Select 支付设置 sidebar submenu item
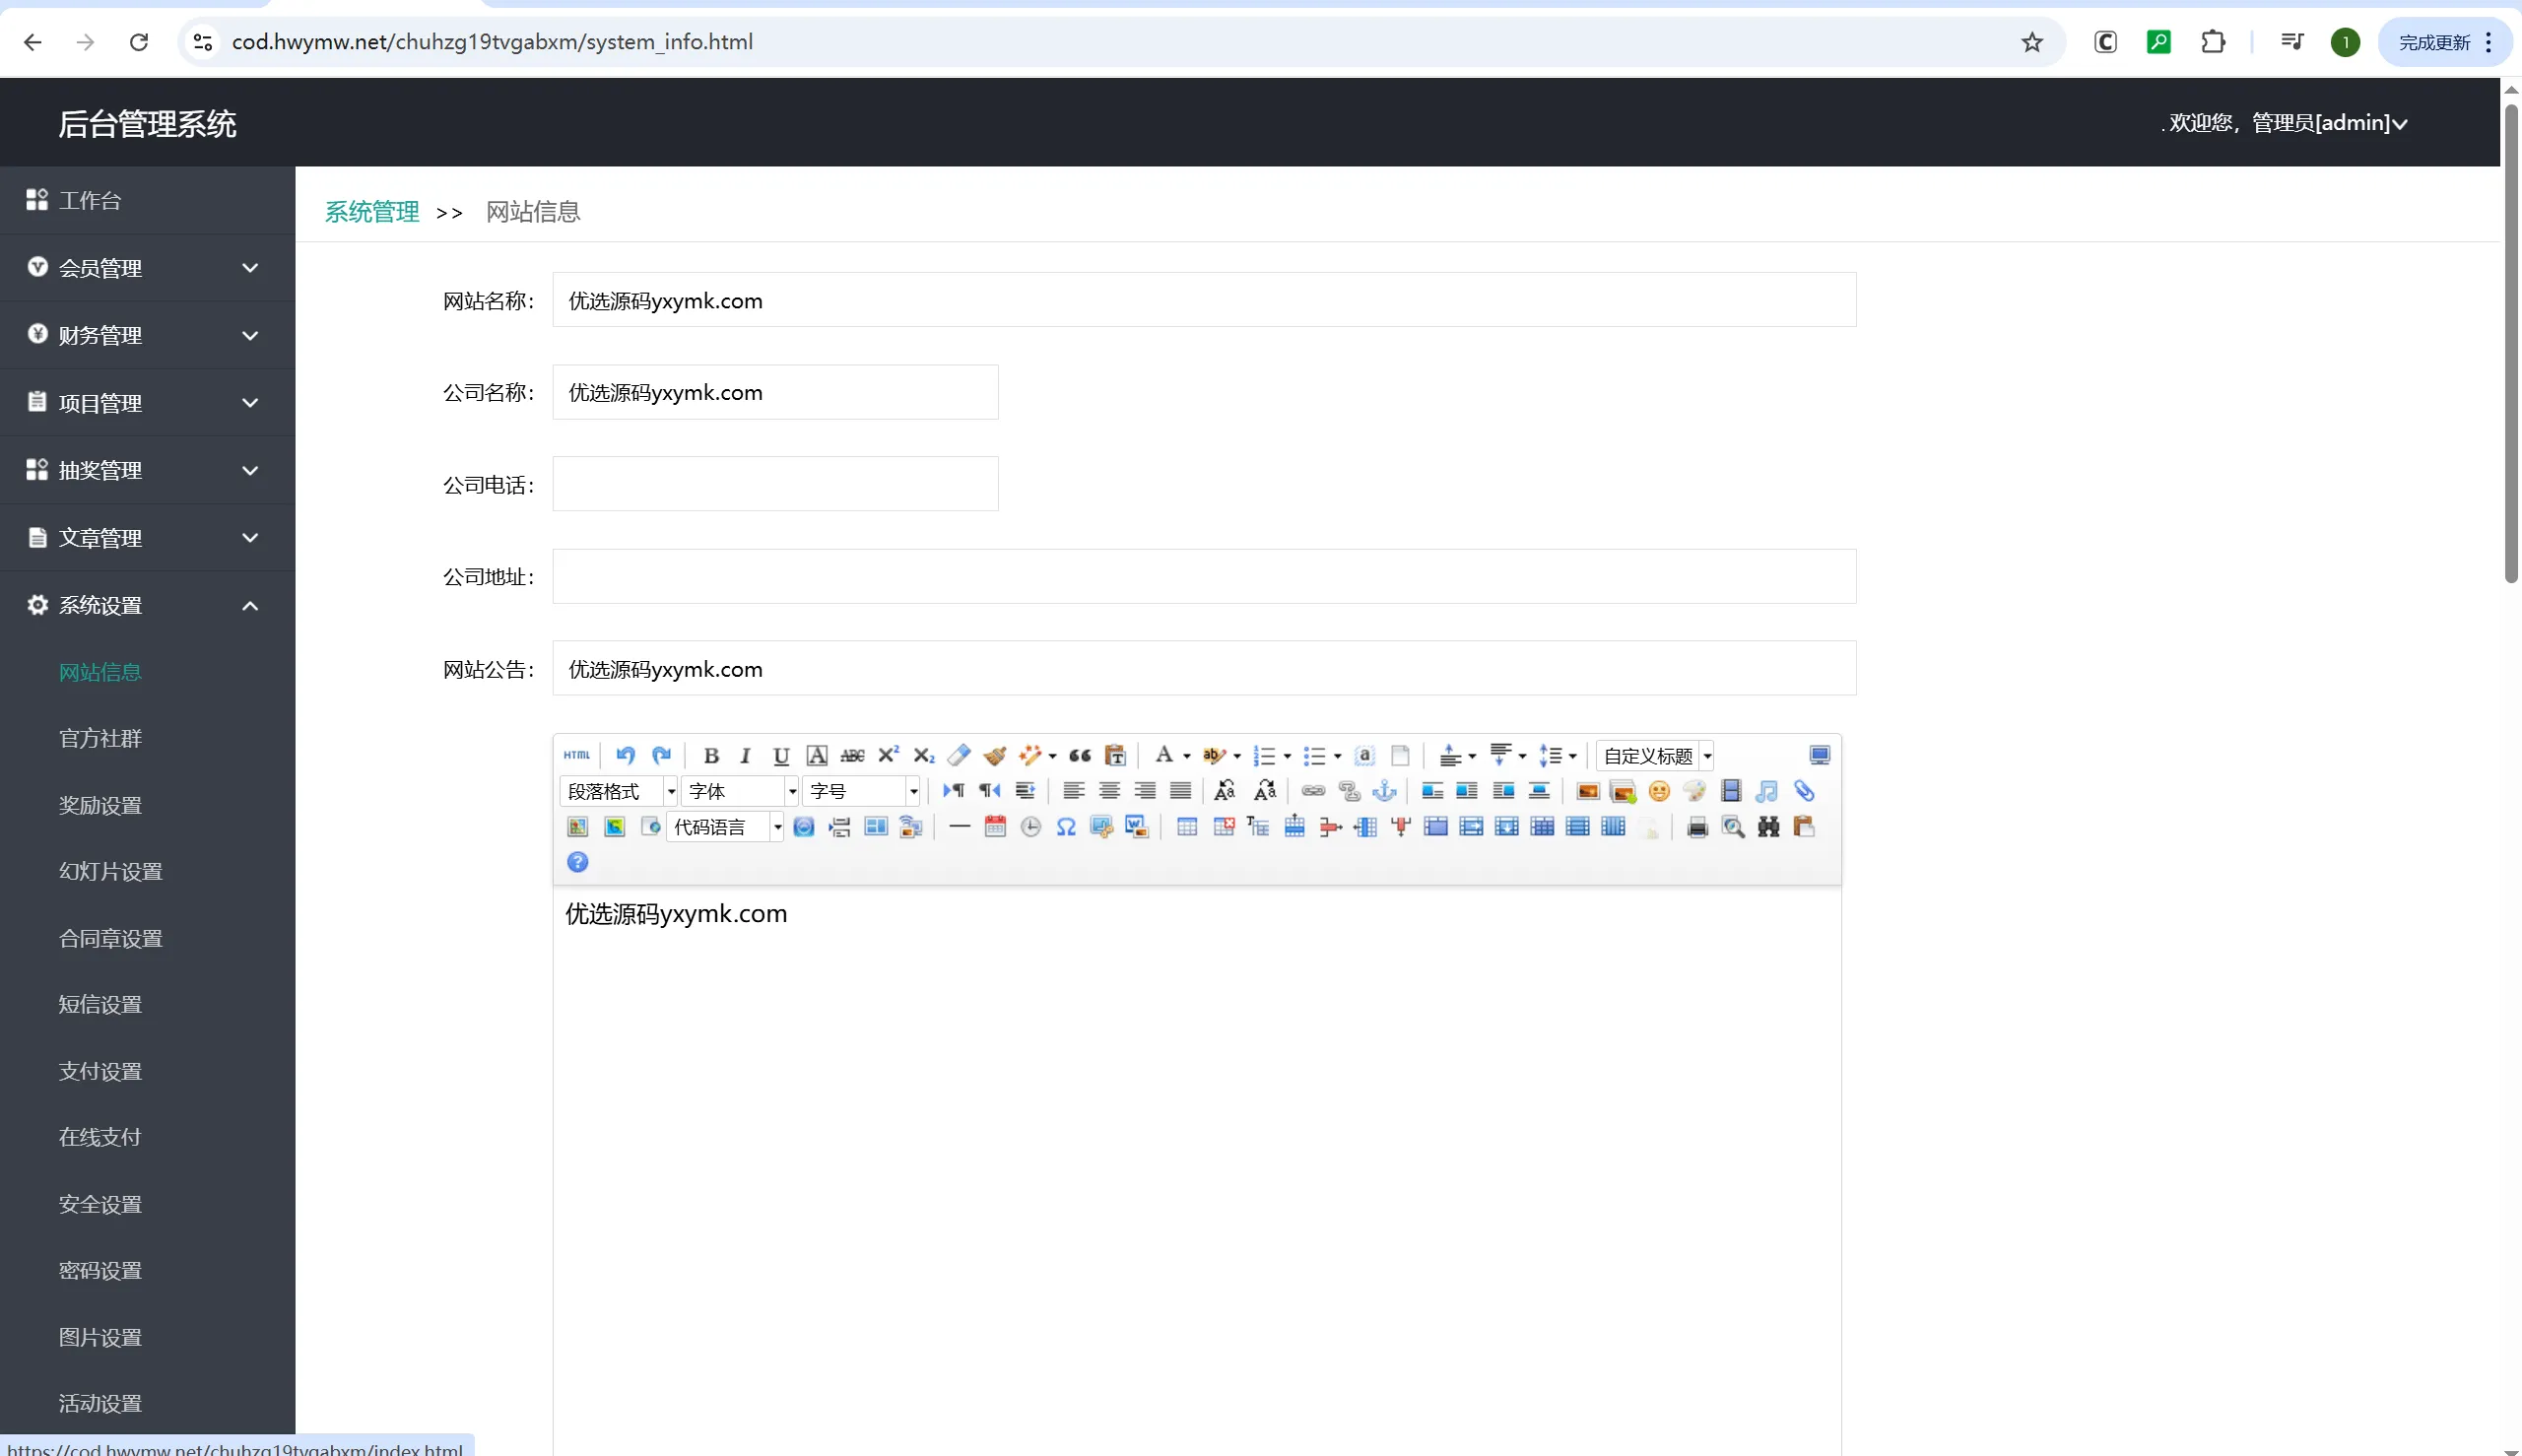This screenshot has height=1456, width=2522. point(100,1071)
